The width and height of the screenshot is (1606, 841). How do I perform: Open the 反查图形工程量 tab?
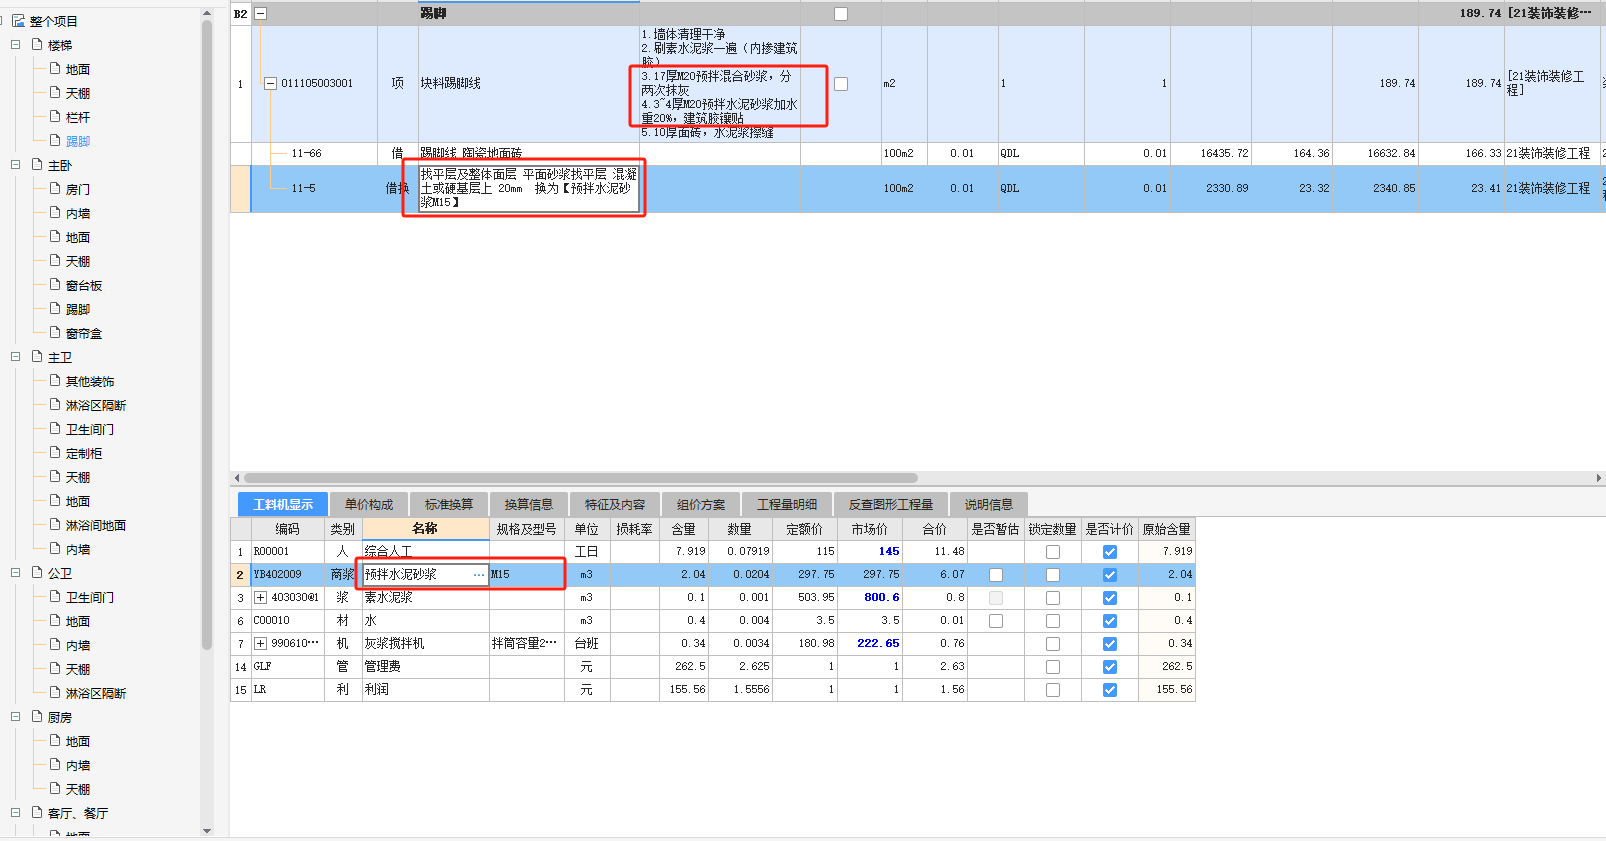click(891, 504)
